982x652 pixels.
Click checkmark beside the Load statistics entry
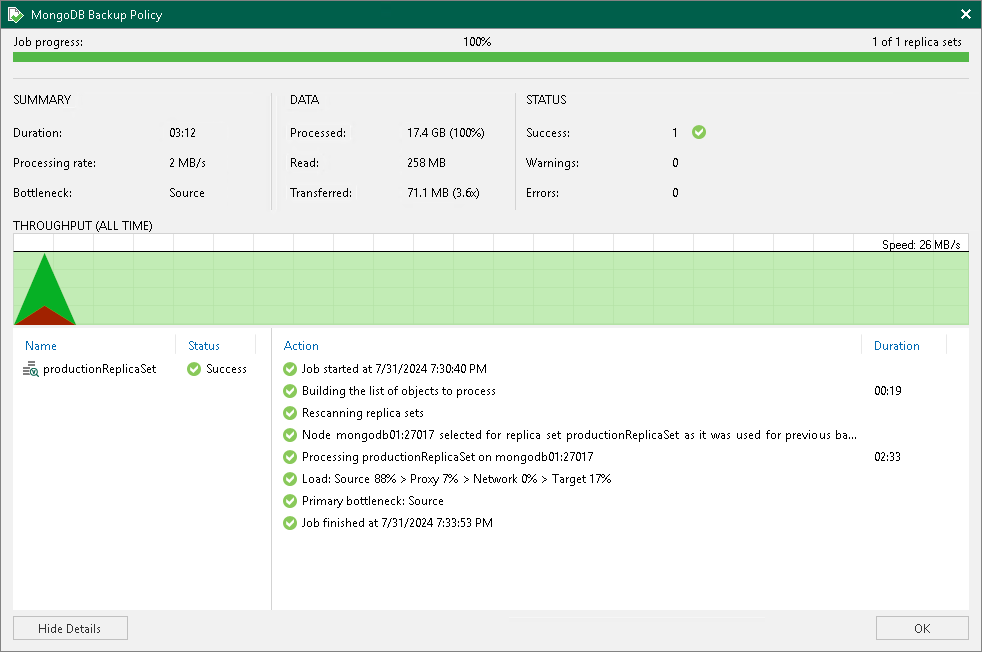tap(290, 479)
